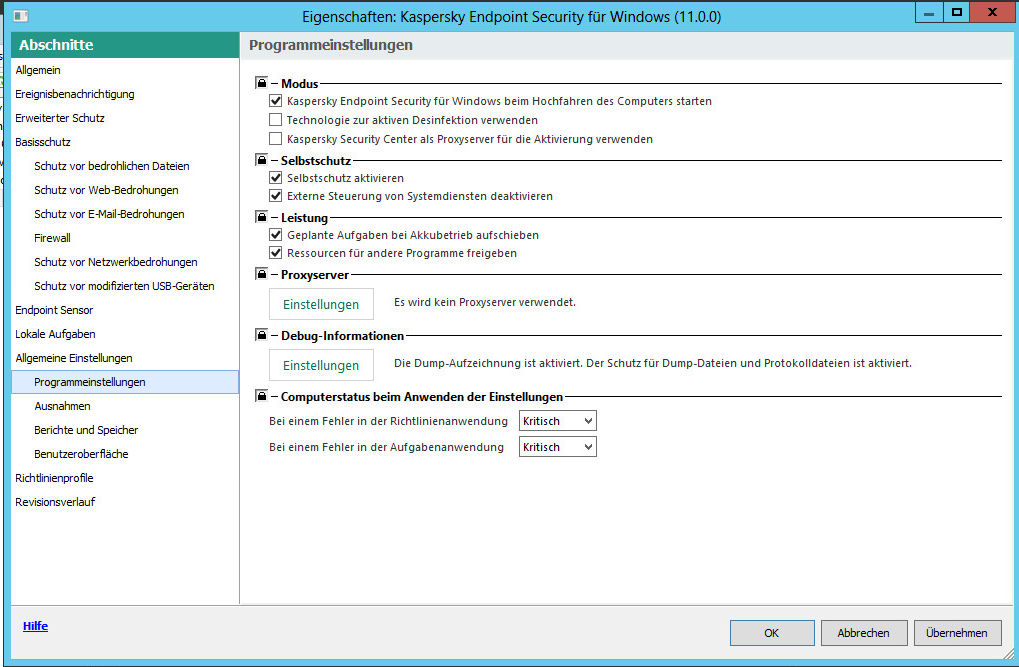Toggle the lock icon beside Debug-Informationen
This screenshot has width=1019, height=667.
pyautogui.click(x=261, y=335)
